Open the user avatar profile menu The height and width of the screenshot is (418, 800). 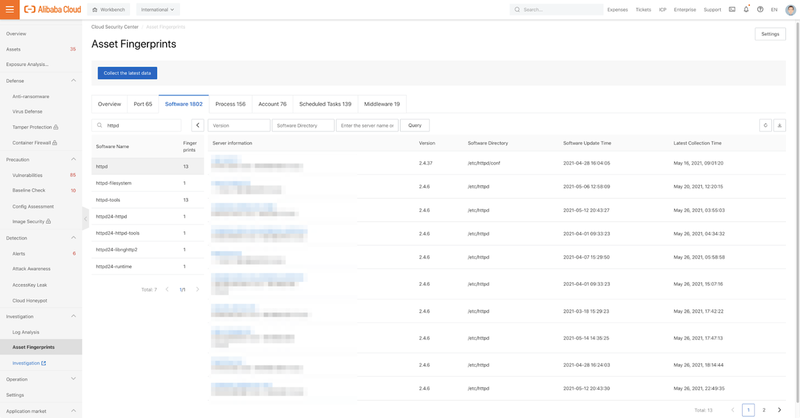pyautogui.click(x=789, y=9)
